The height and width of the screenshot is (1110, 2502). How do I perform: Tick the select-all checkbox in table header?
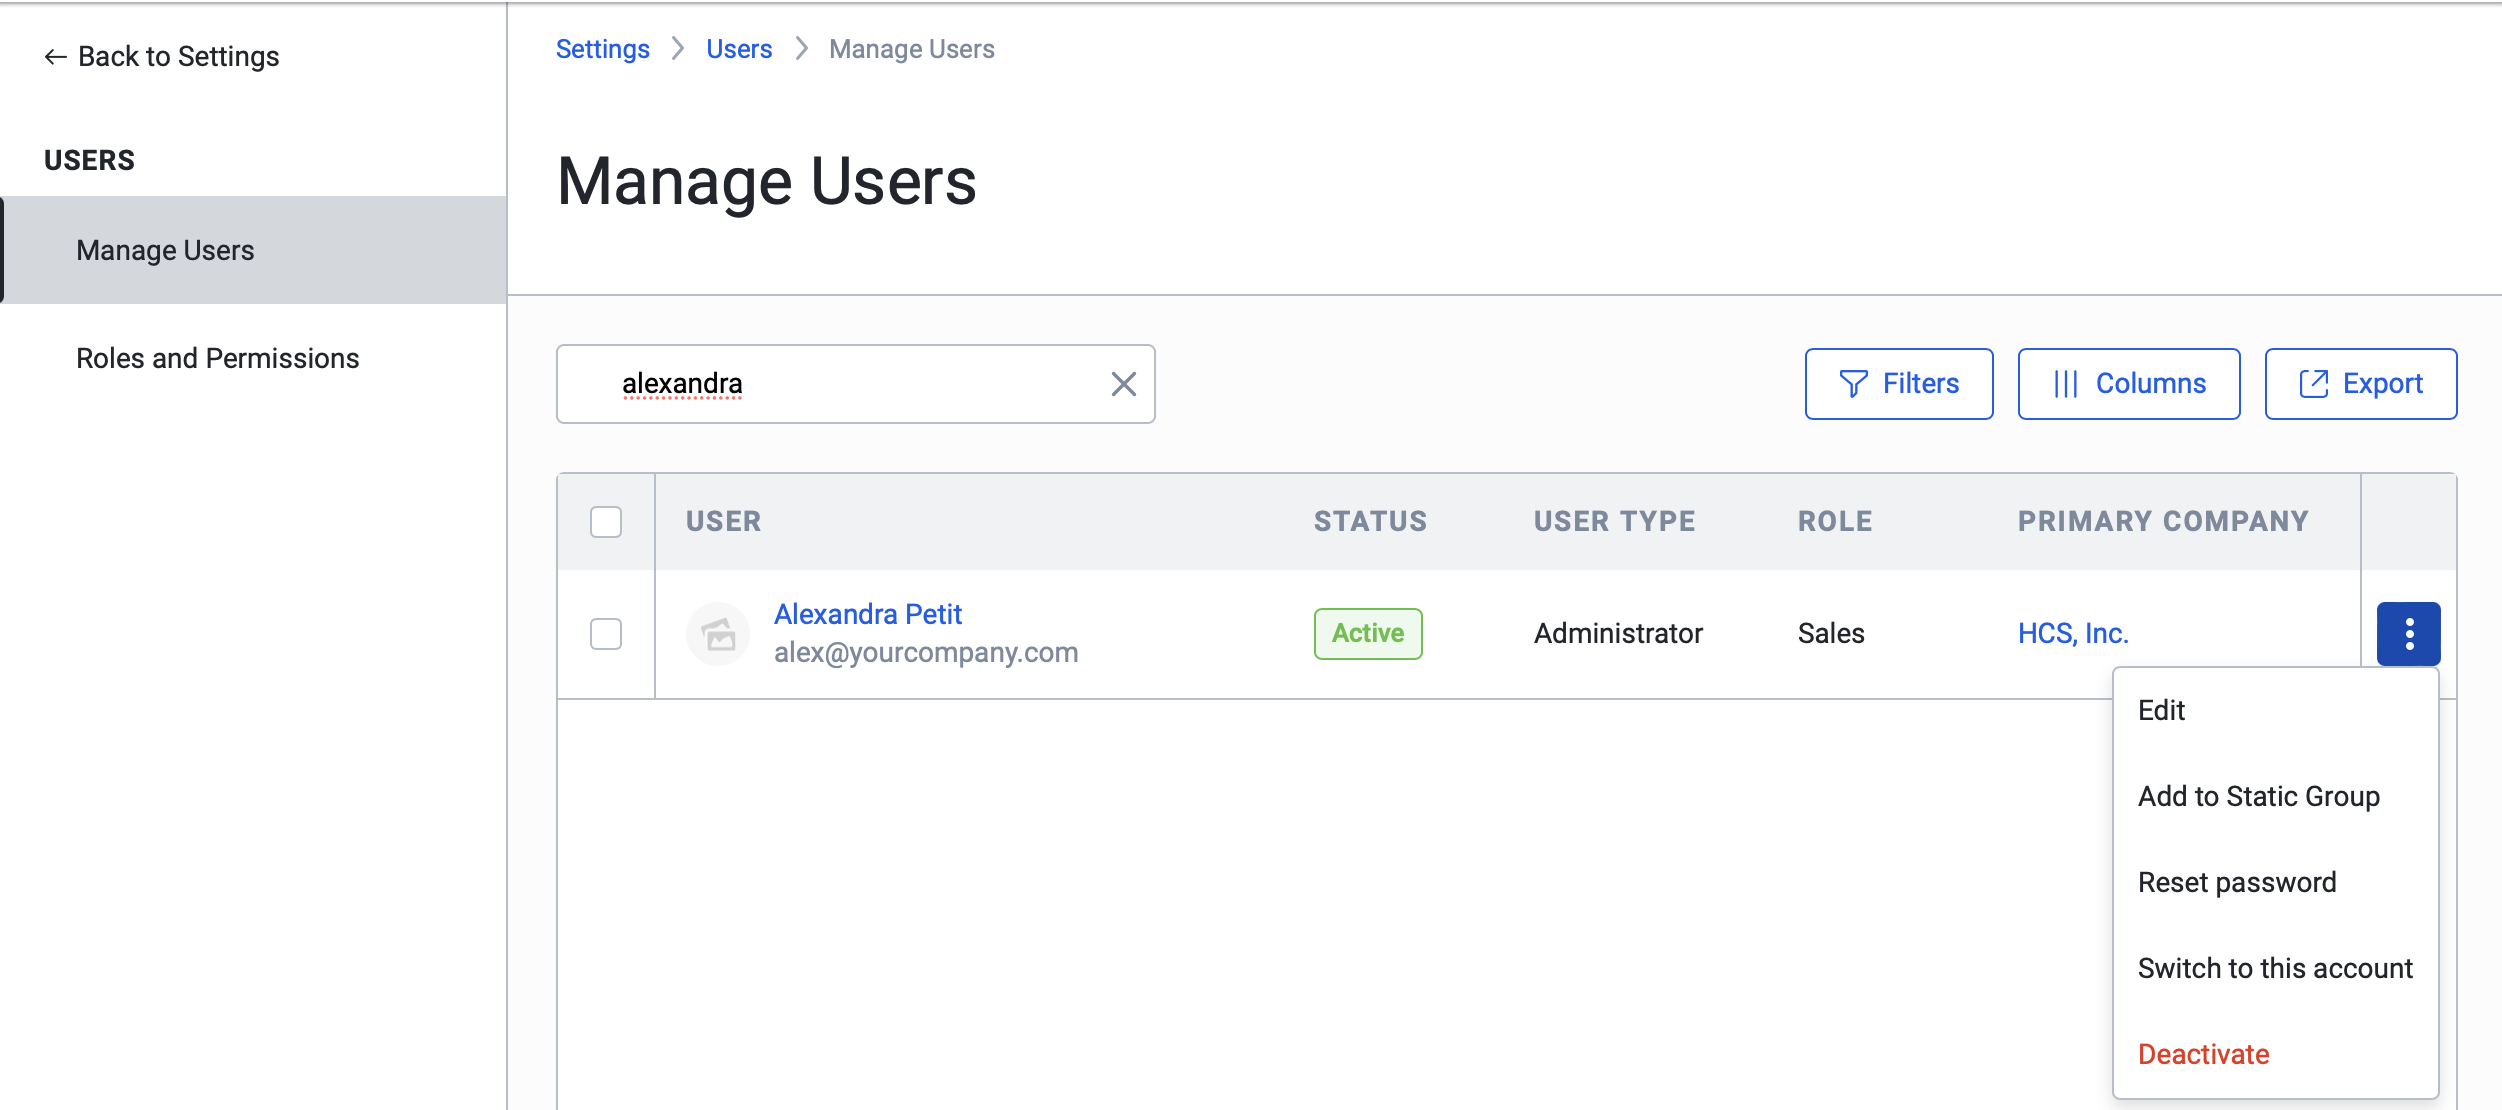pos(606,521)
